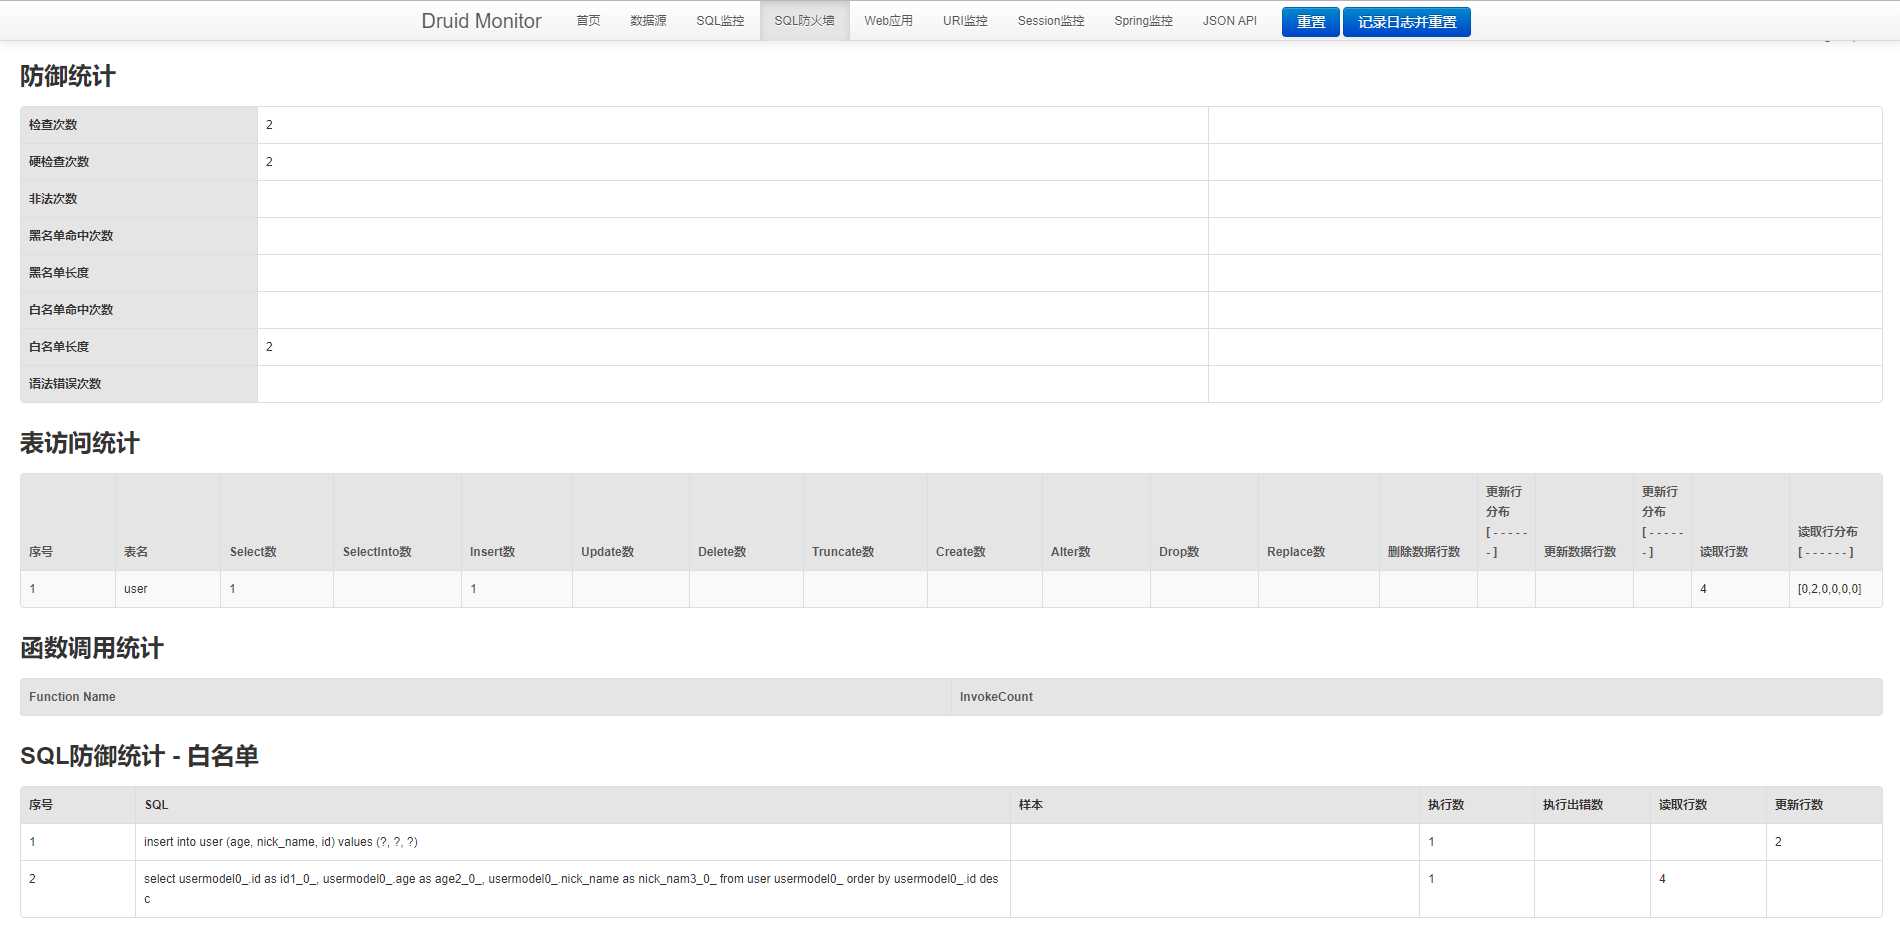Switch to the SQL监控 tab

(x=720, y=21)
